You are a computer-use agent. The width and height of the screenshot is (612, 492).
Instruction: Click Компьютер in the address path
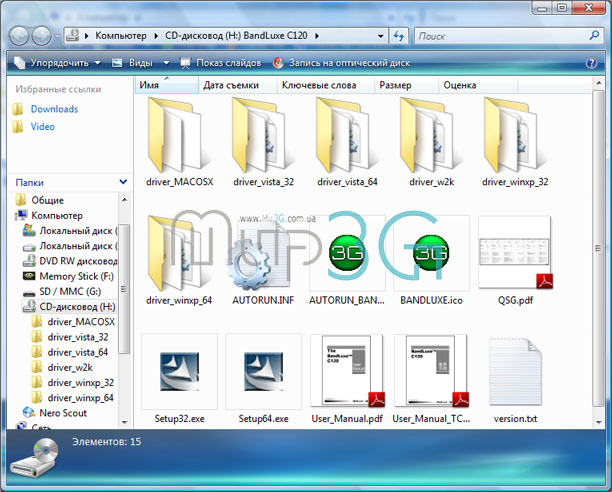121,36
